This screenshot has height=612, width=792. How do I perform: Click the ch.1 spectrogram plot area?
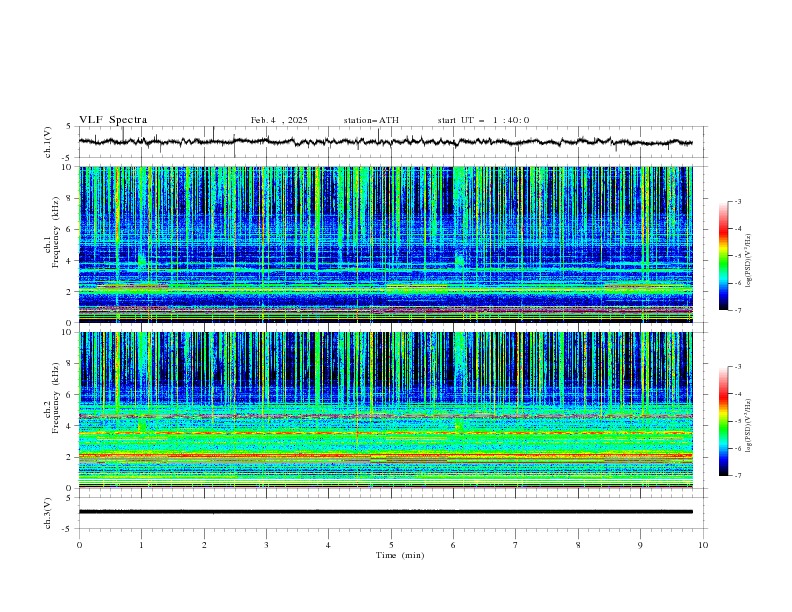(x=386, y=244)
